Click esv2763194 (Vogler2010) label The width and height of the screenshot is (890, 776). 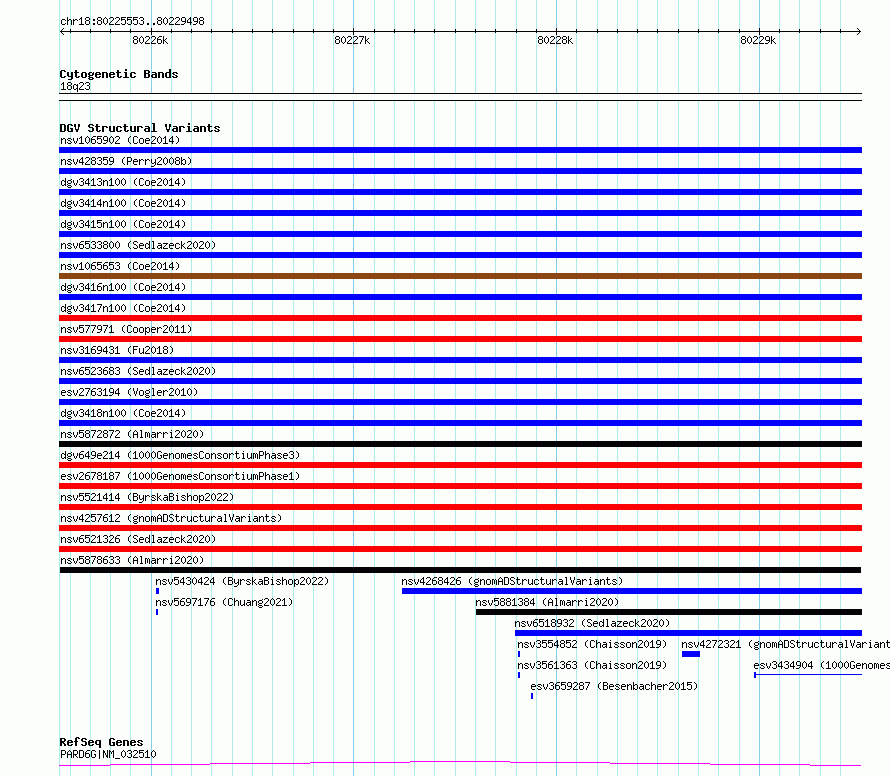(129, 392)
